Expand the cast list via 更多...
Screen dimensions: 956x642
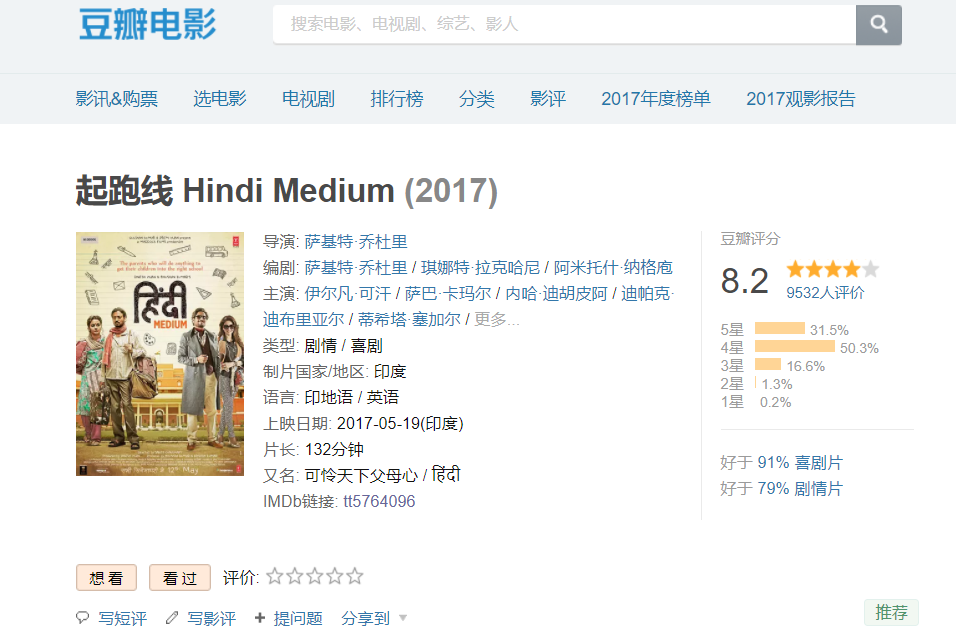tap(496, 320)
